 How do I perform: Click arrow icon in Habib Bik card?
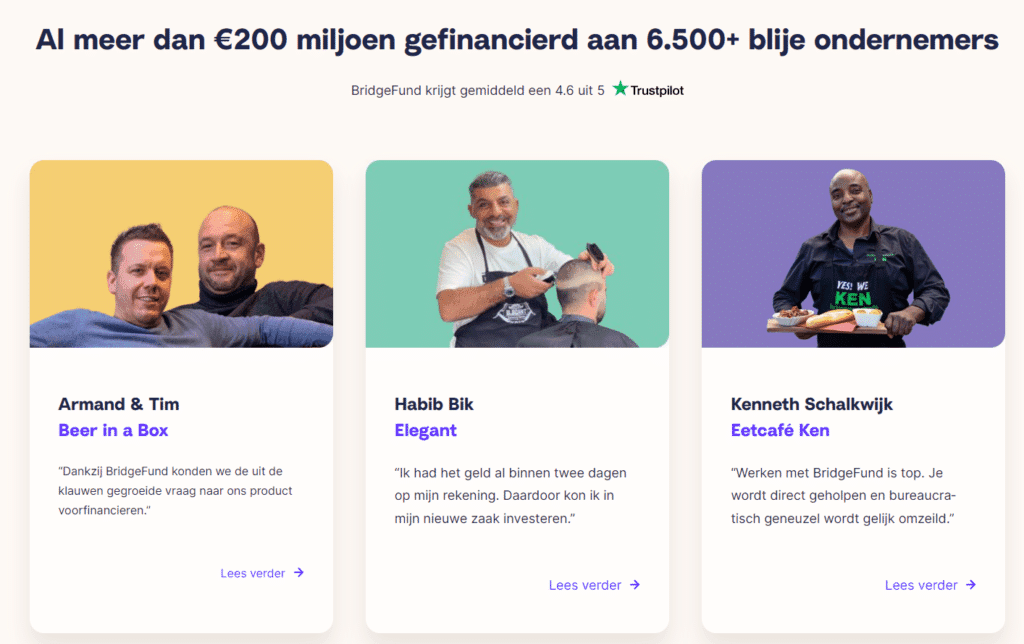635,585
